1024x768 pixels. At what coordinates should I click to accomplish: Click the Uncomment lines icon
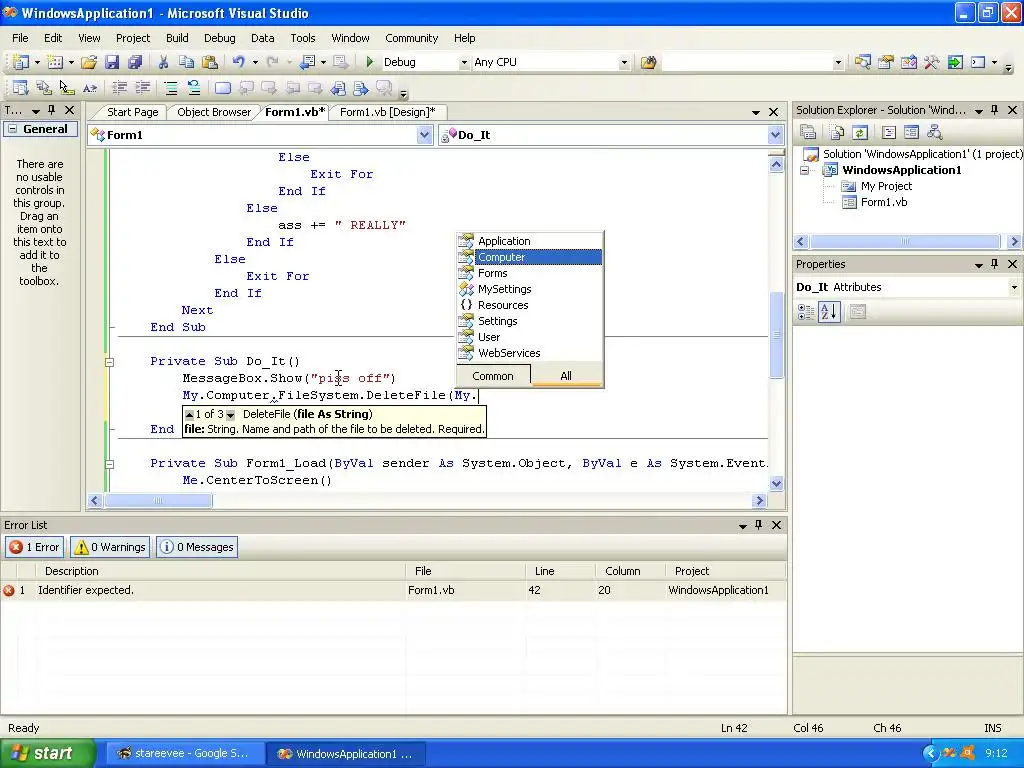coord(194,88)
